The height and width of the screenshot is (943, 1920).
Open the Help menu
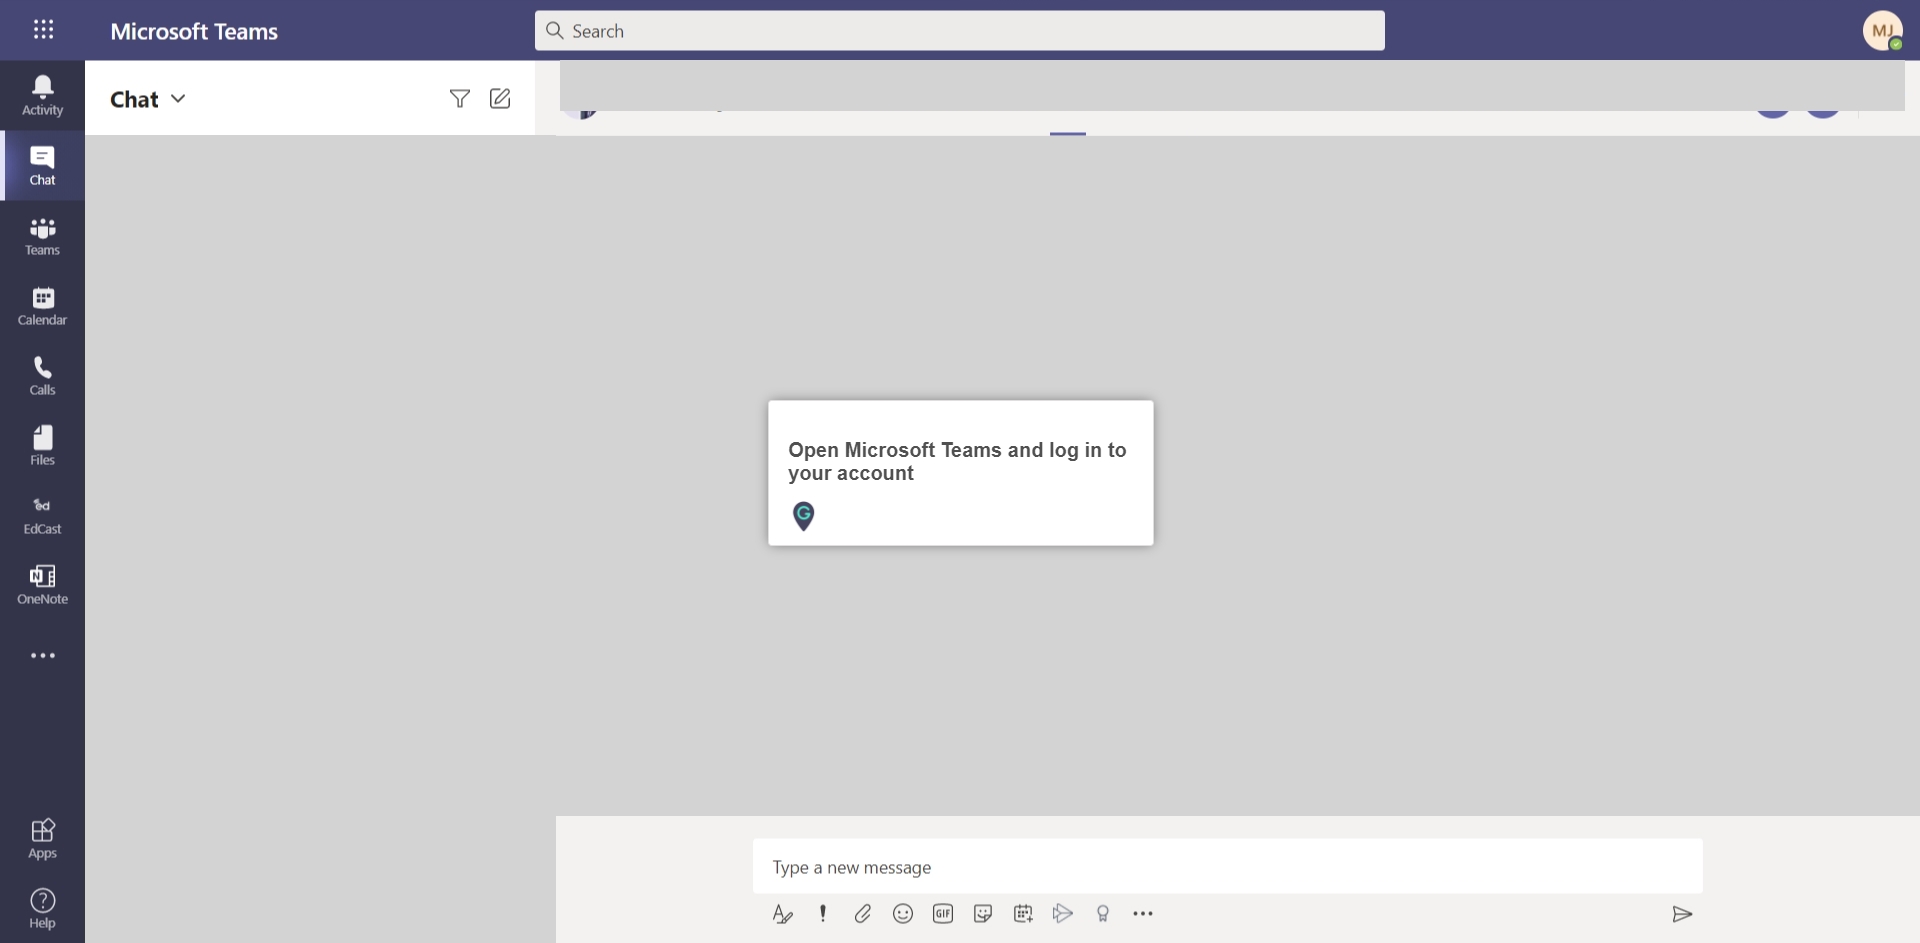click(x=42, y=908)
